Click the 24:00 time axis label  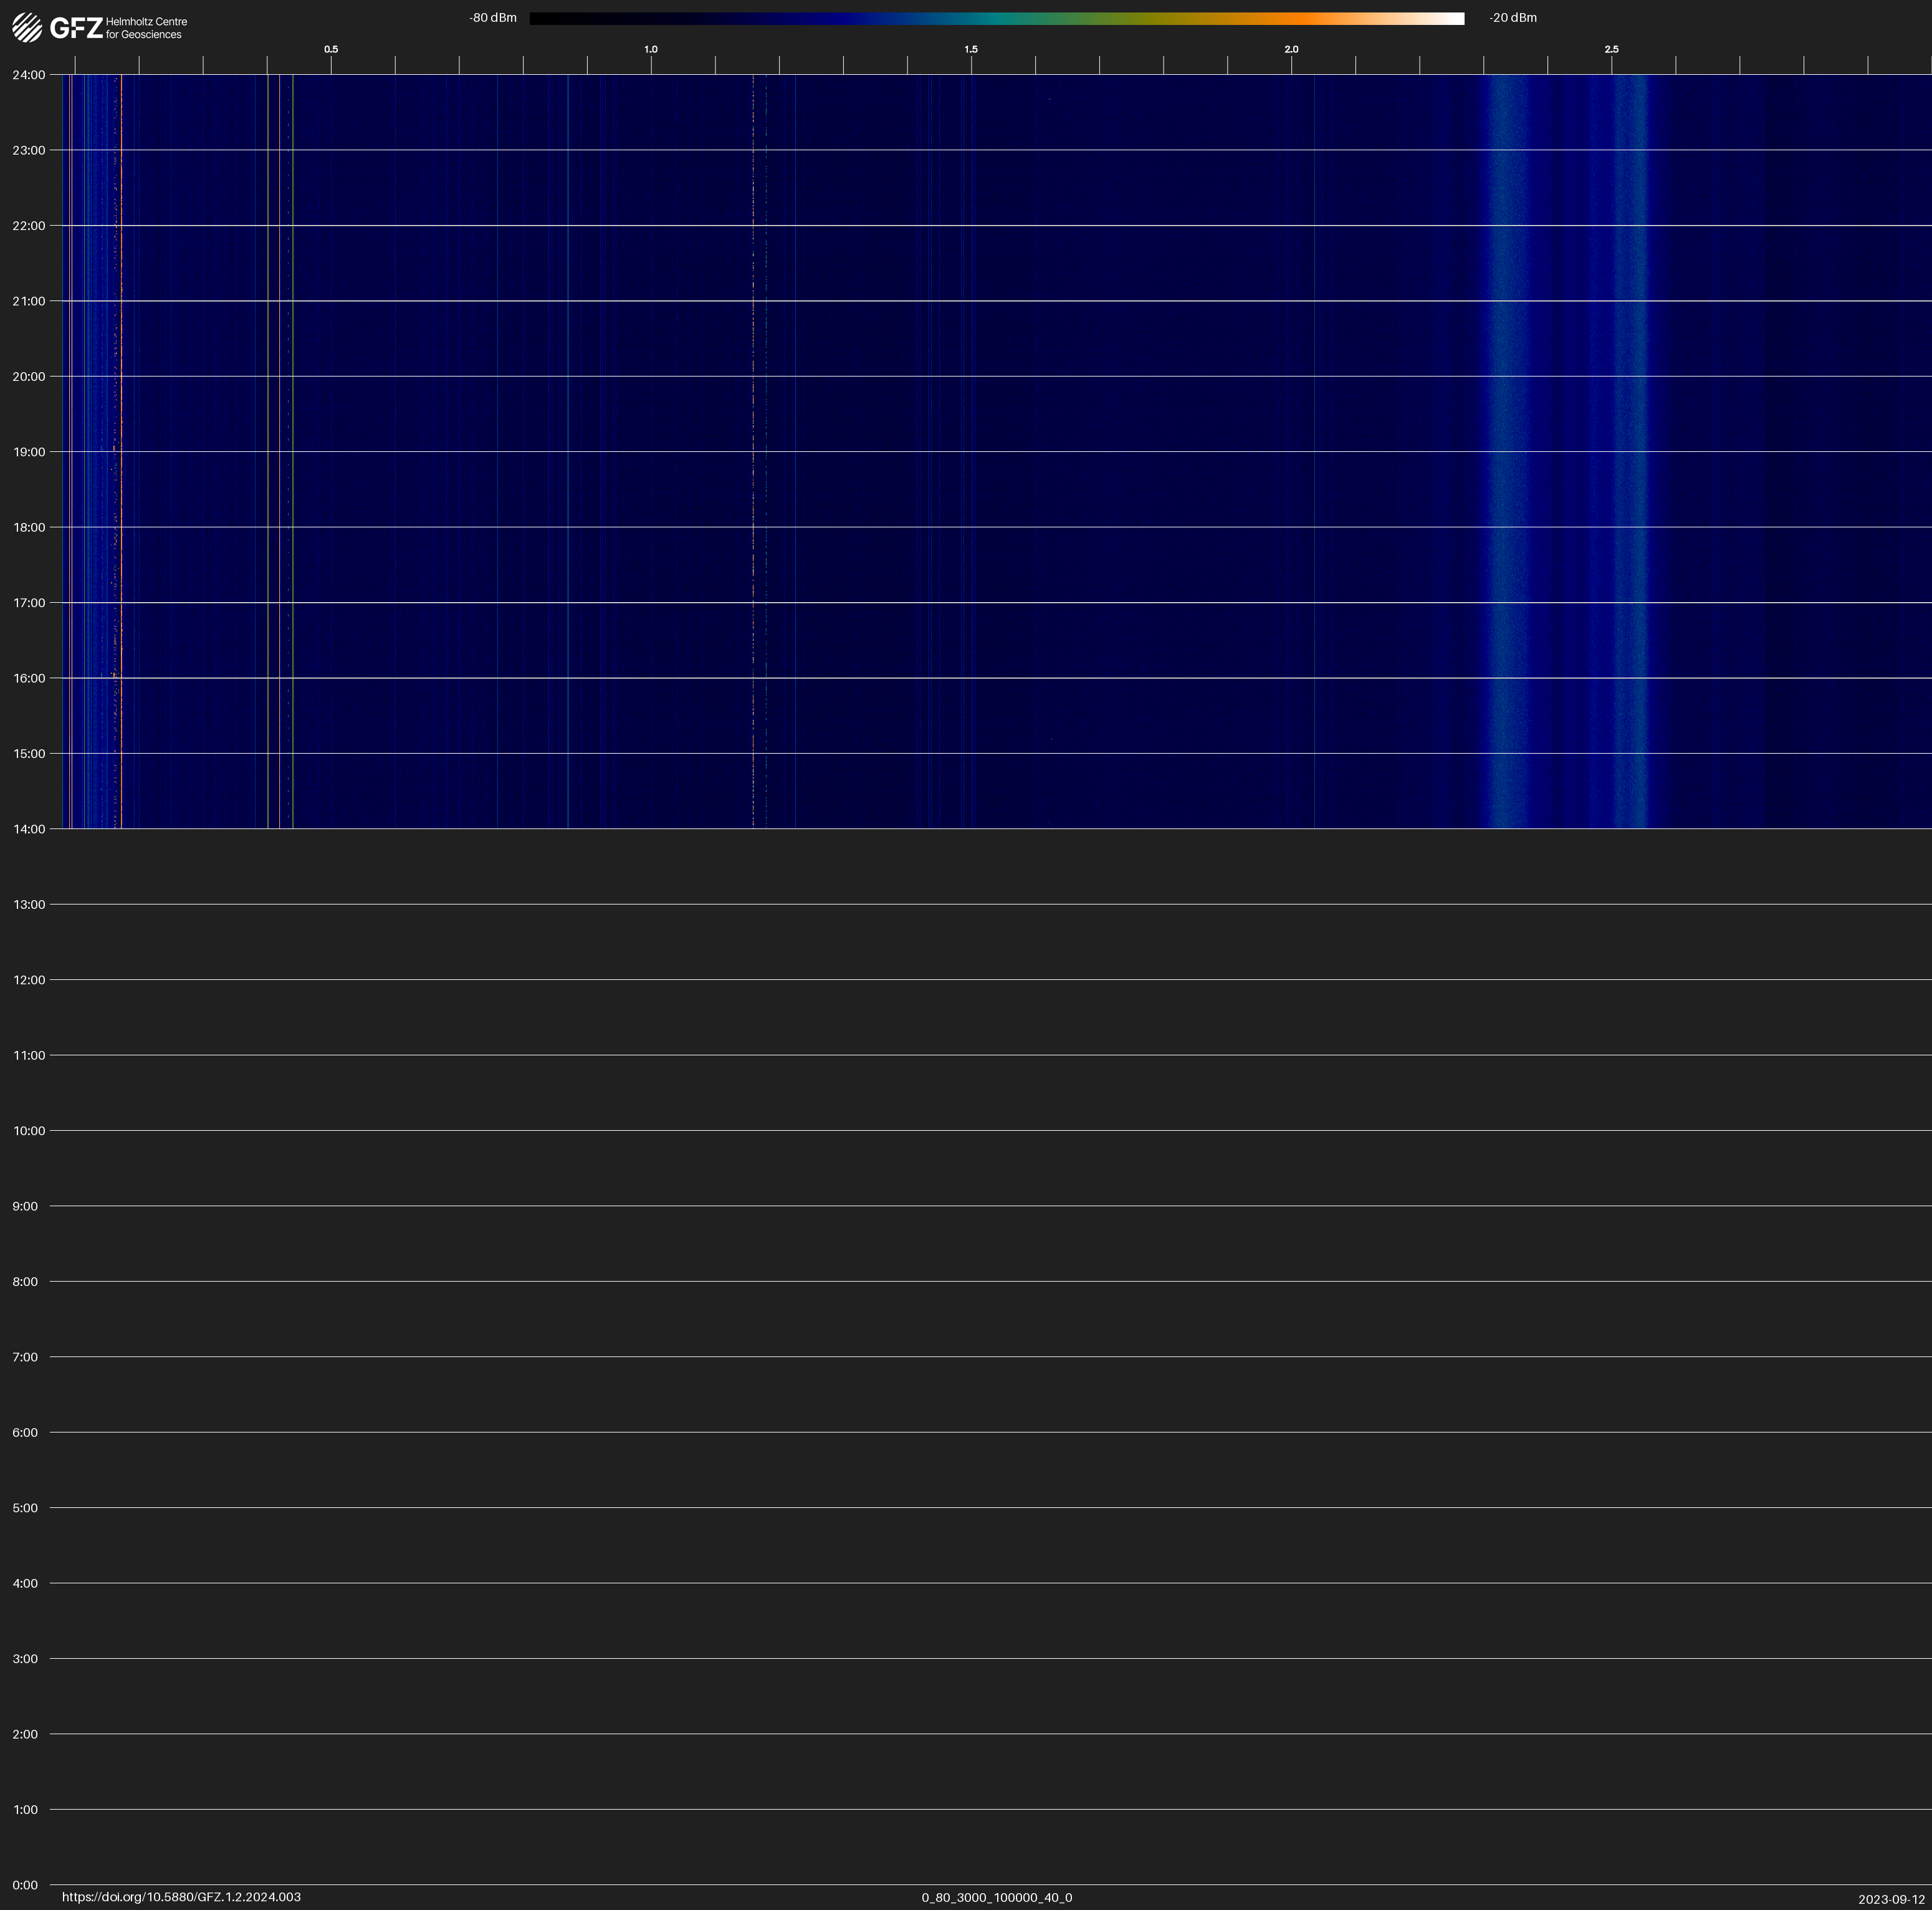tap(28, 75)
